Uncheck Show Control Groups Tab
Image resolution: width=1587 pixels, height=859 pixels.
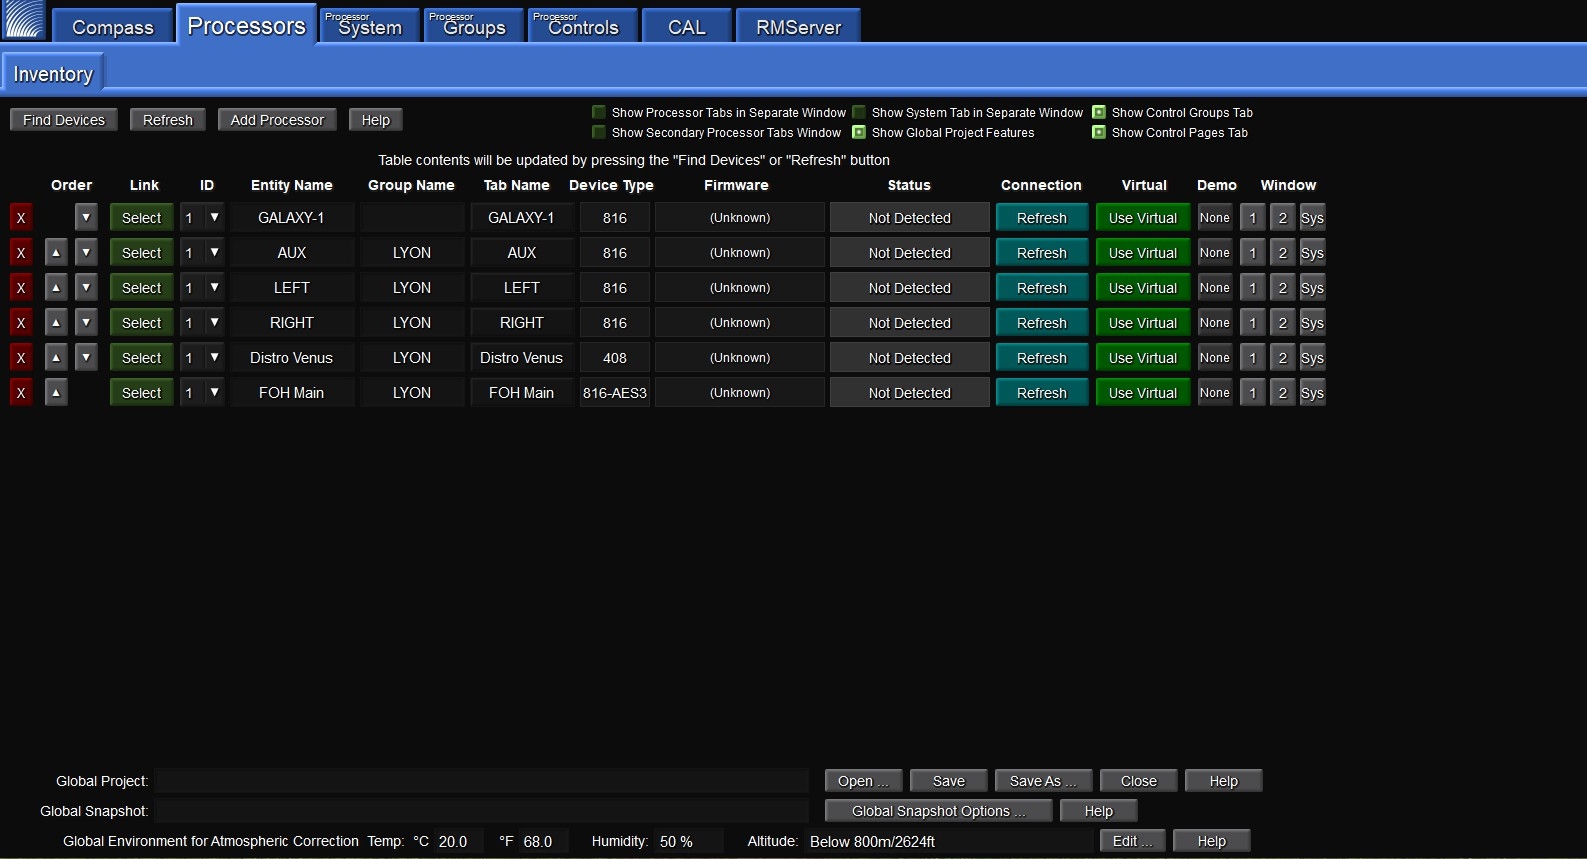tap(1099, 113)
